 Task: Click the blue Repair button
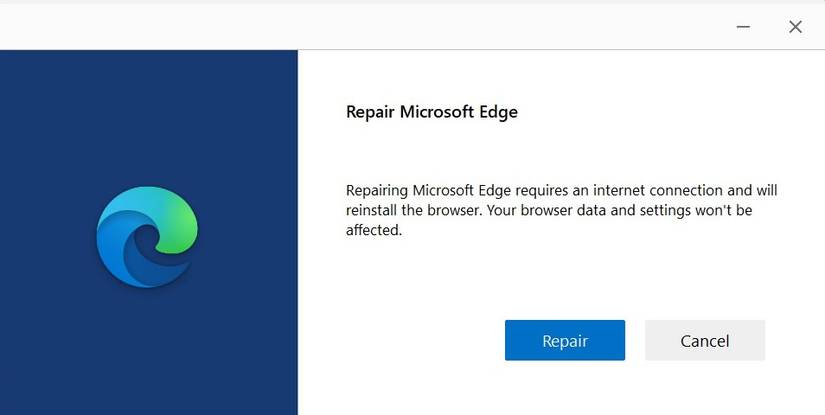click(x=565, y=340)
